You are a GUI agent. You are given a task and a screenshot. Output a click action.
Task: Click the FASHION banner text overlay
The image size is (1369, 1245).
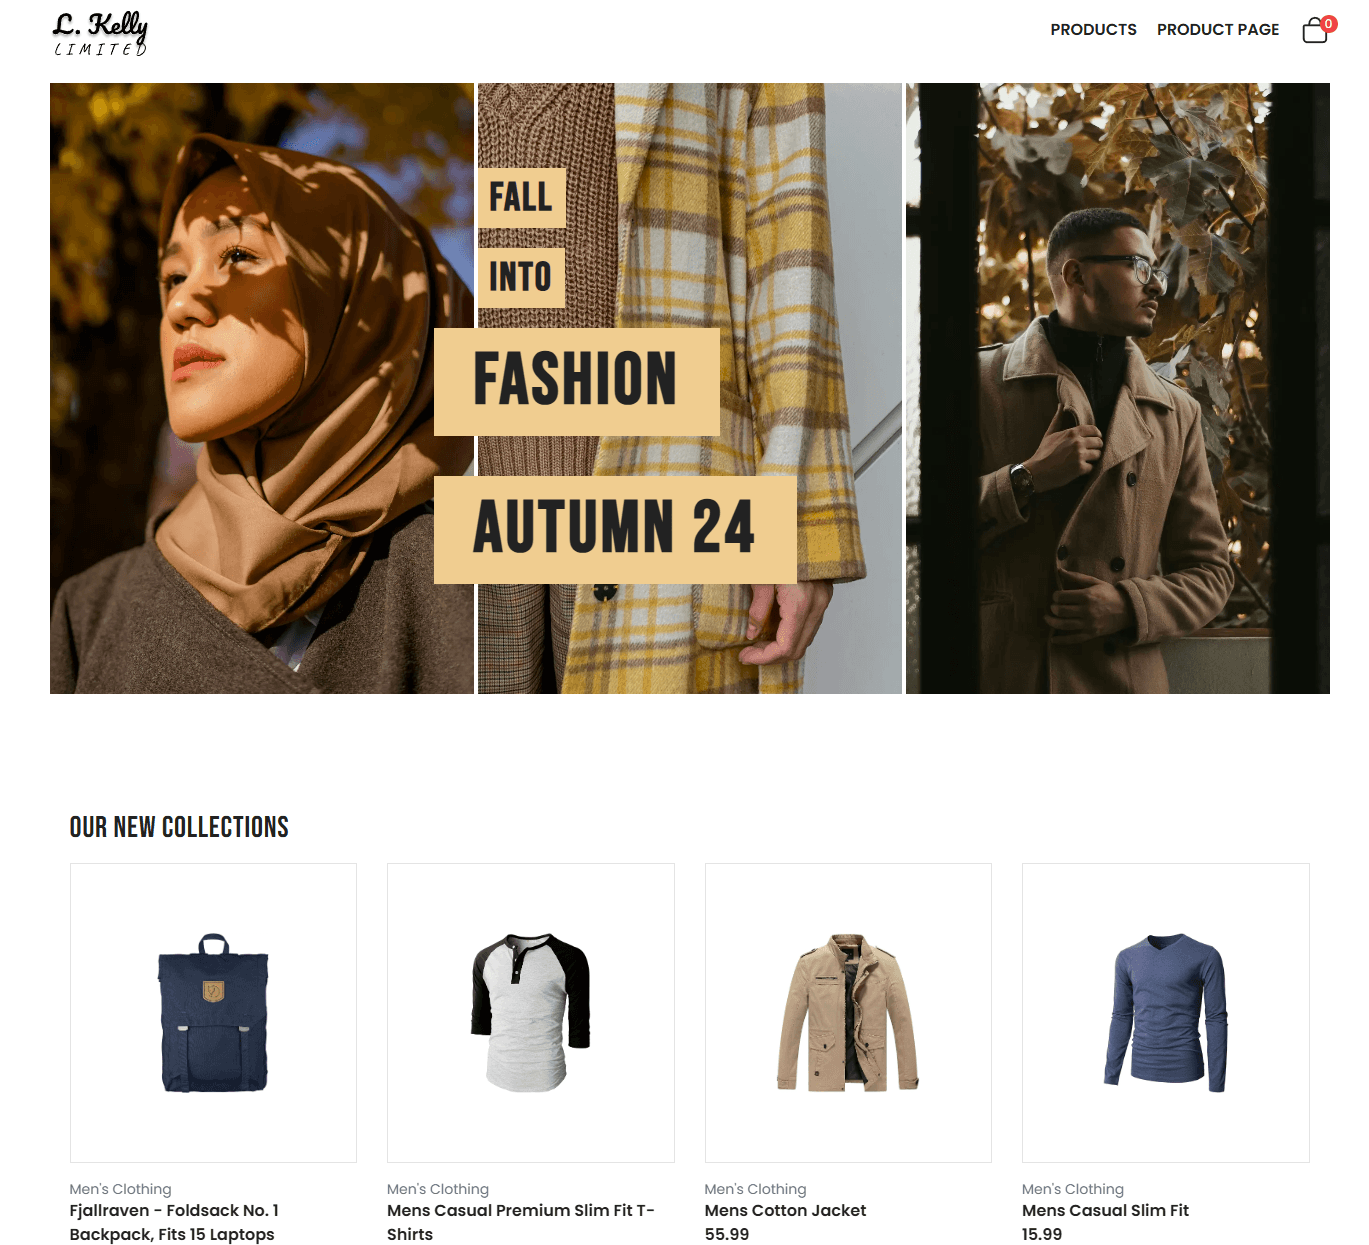[575, 380]
